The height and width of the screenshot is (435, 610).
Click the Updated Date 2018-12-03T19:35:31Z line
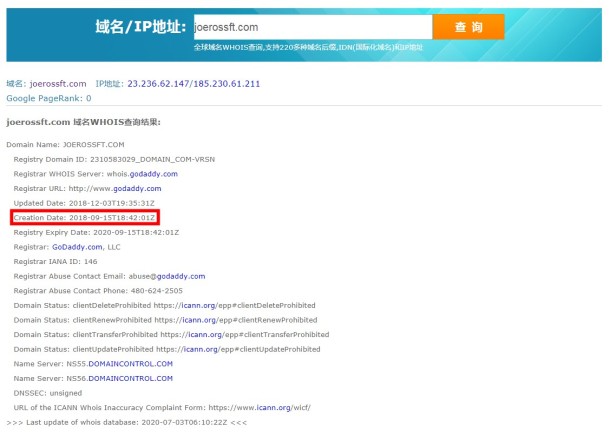(x=84, y=203)
